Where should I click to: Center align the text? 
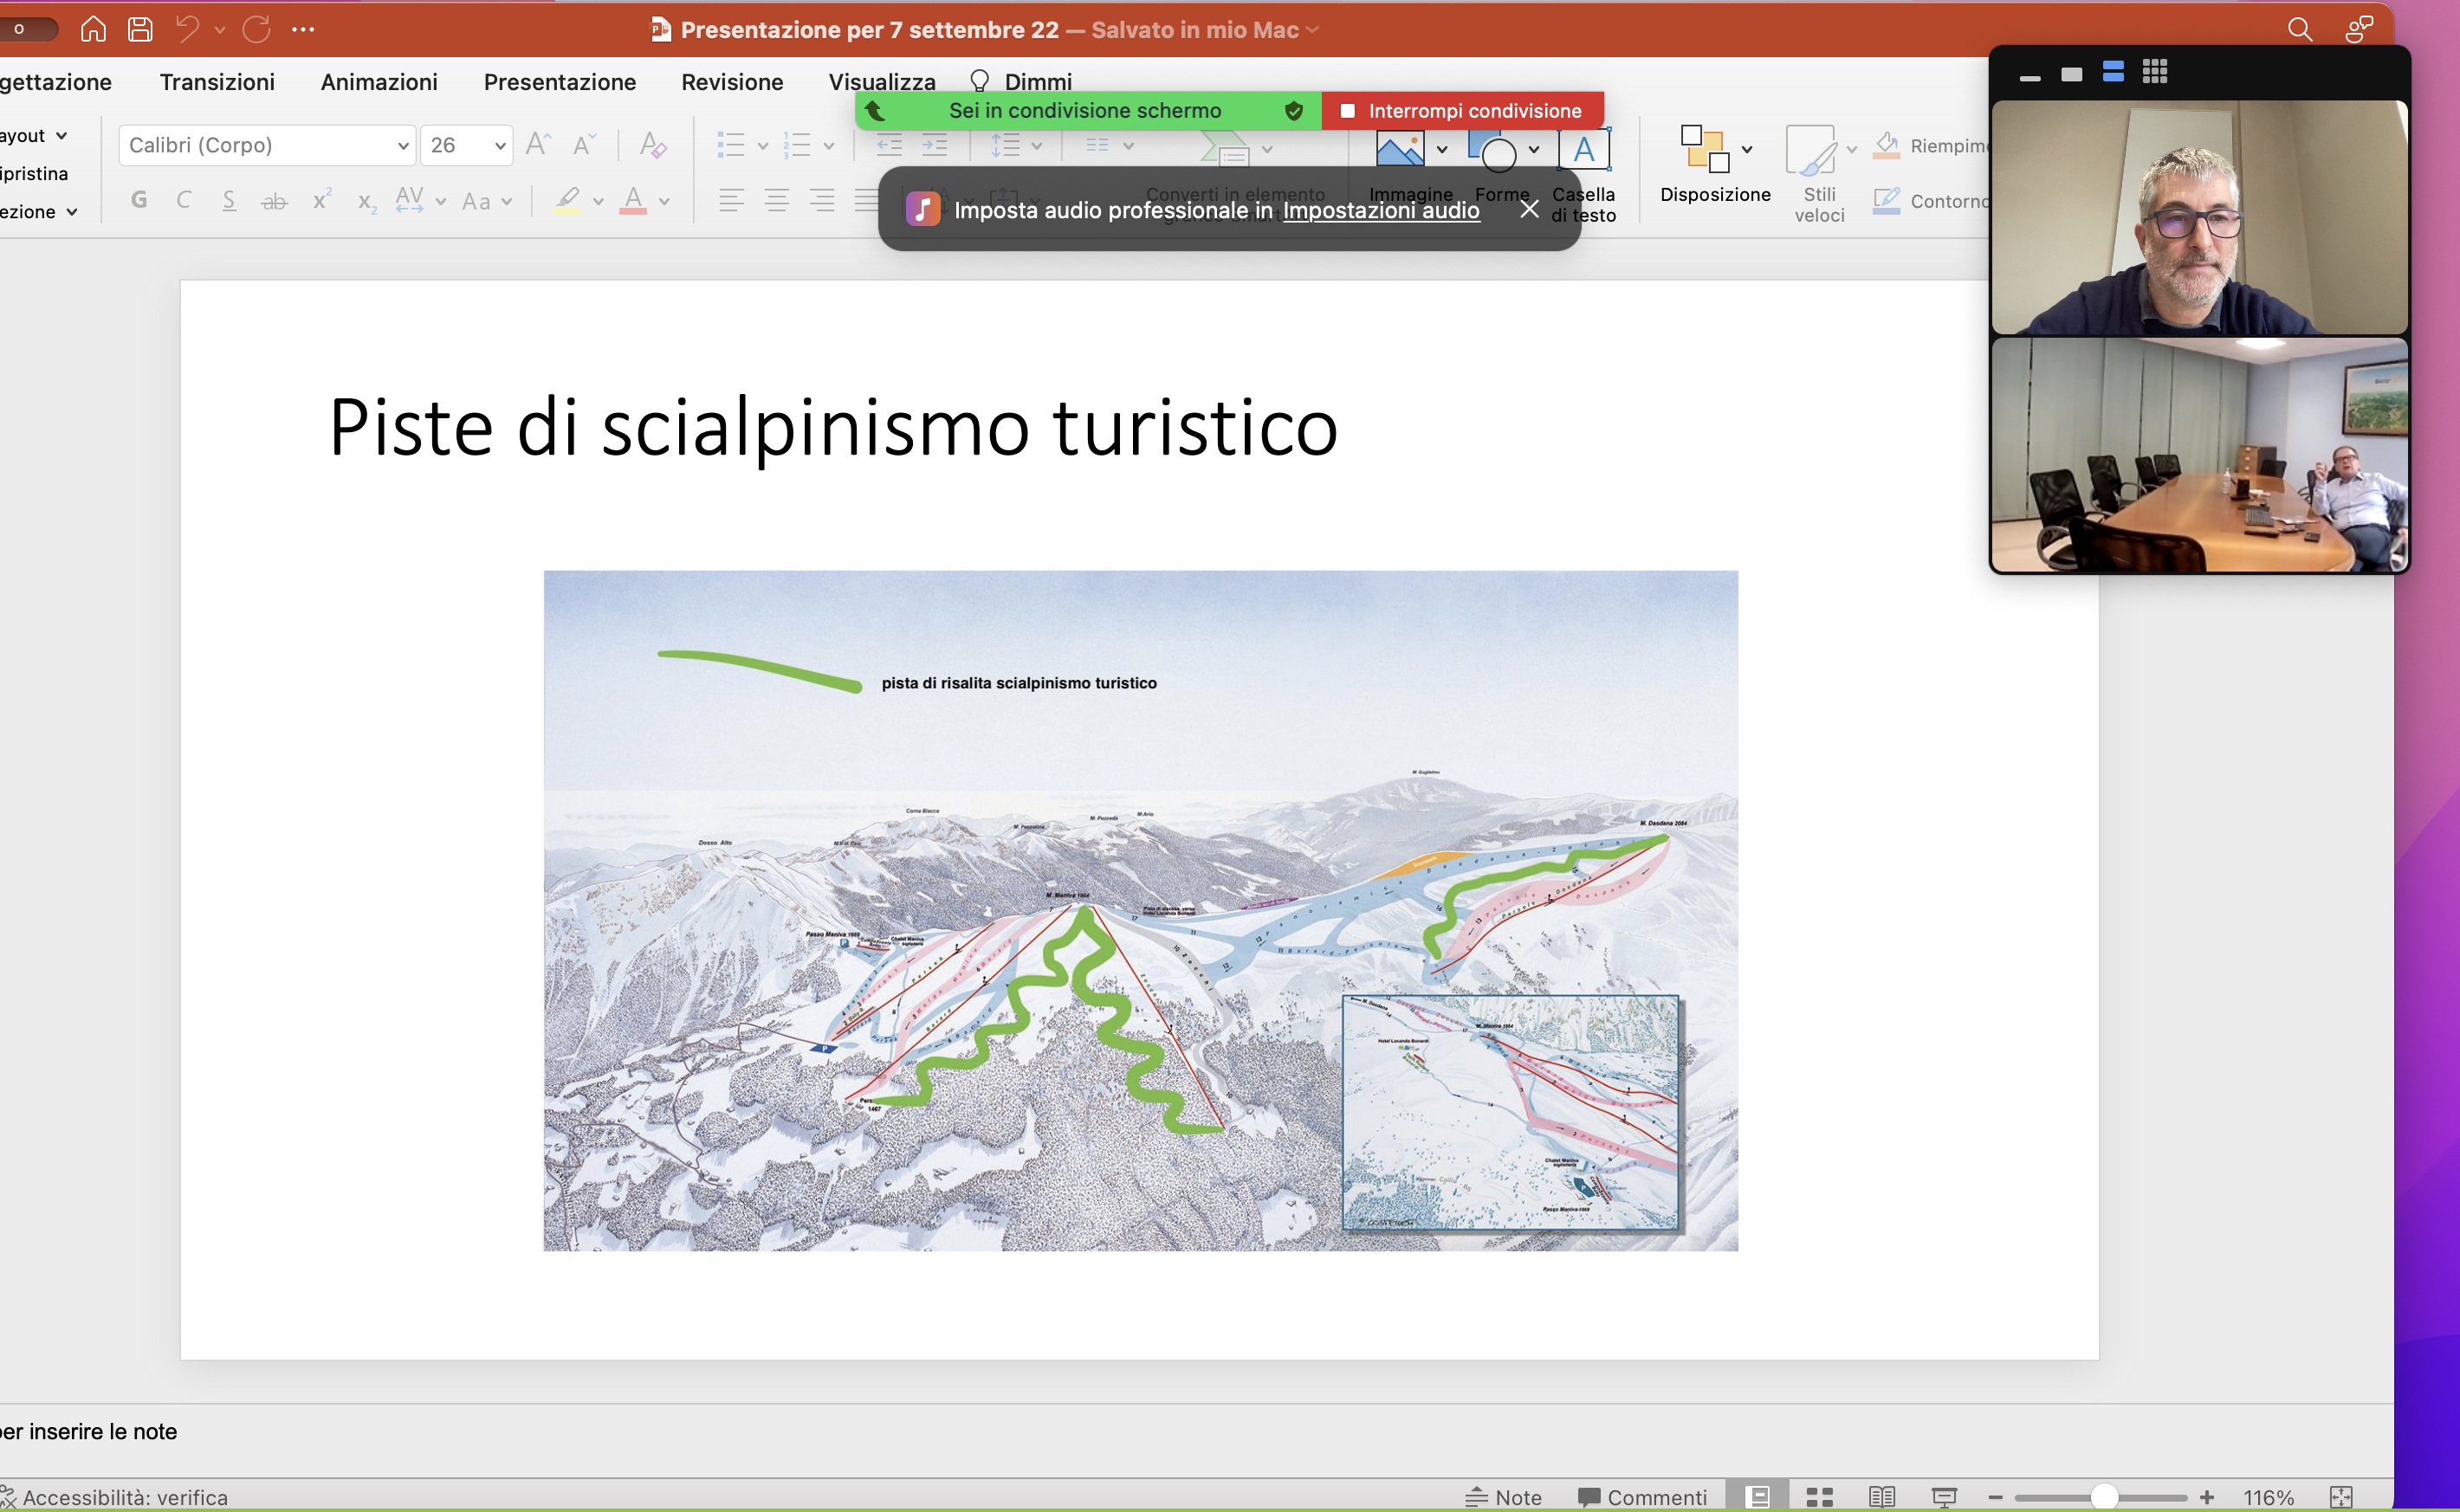pos(776,200)
